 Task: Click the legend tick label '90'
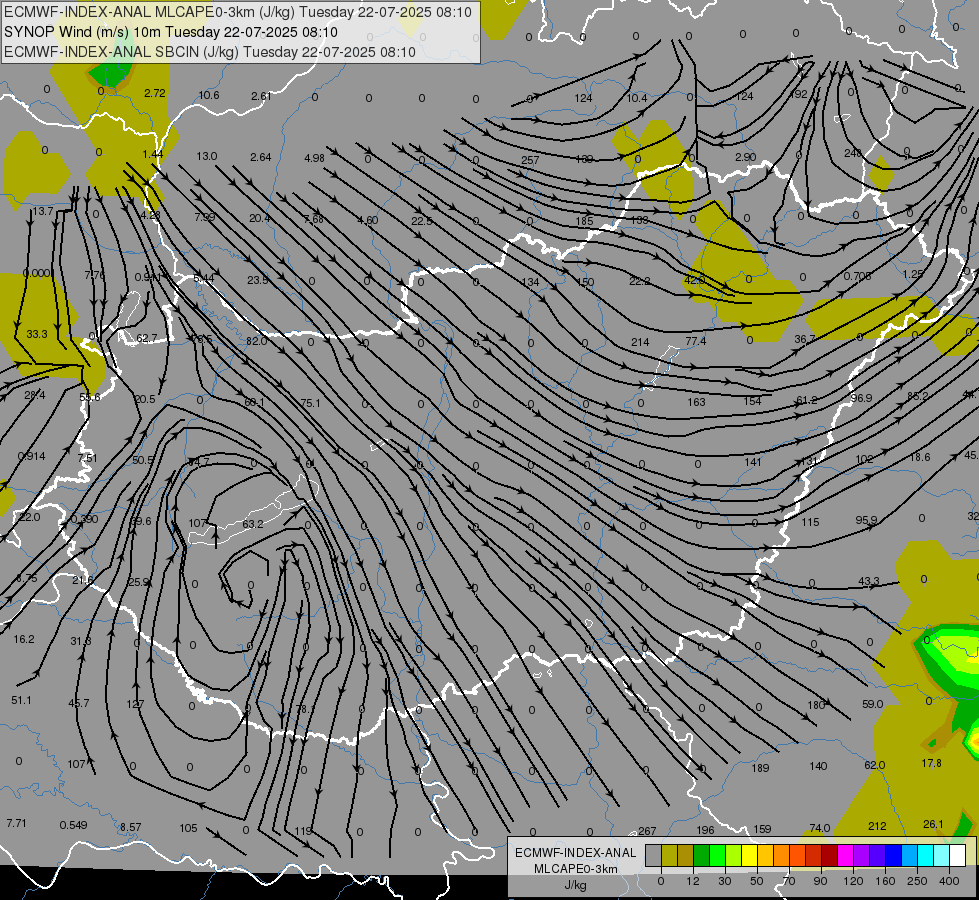coord(820,881)
